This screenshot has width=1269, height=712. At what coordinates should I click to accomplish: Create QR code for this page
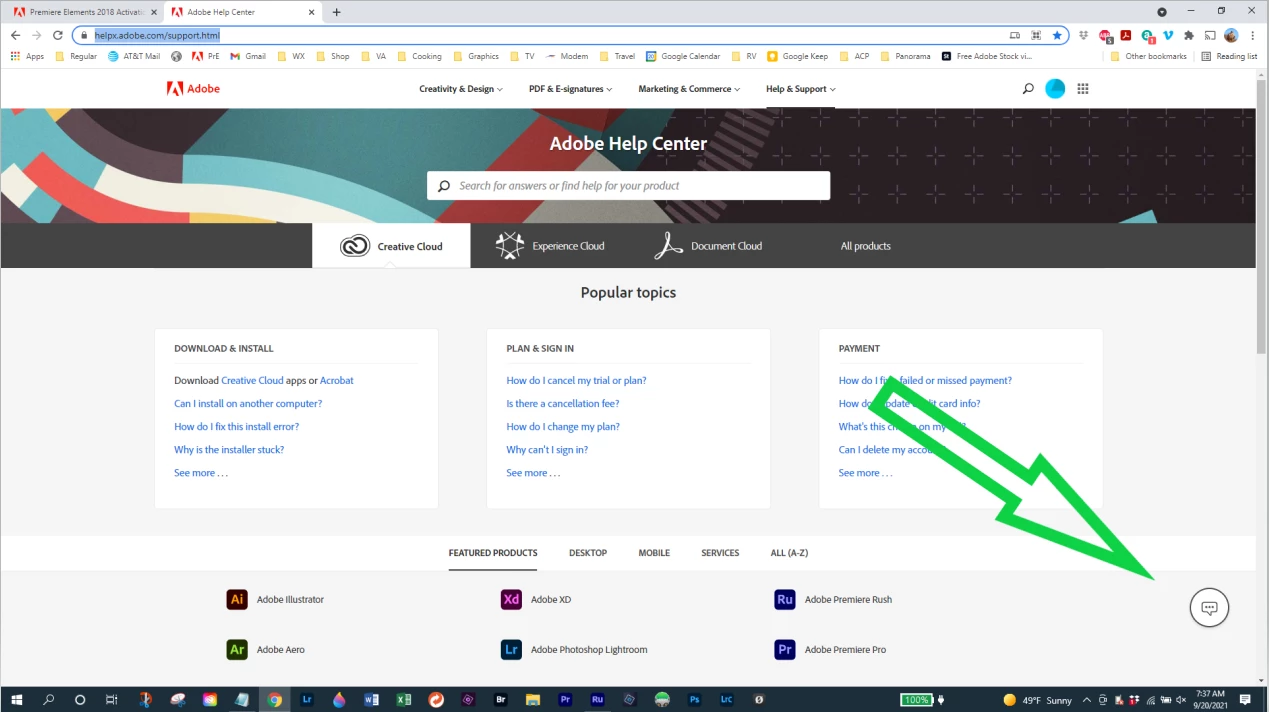click(1036, 35)
